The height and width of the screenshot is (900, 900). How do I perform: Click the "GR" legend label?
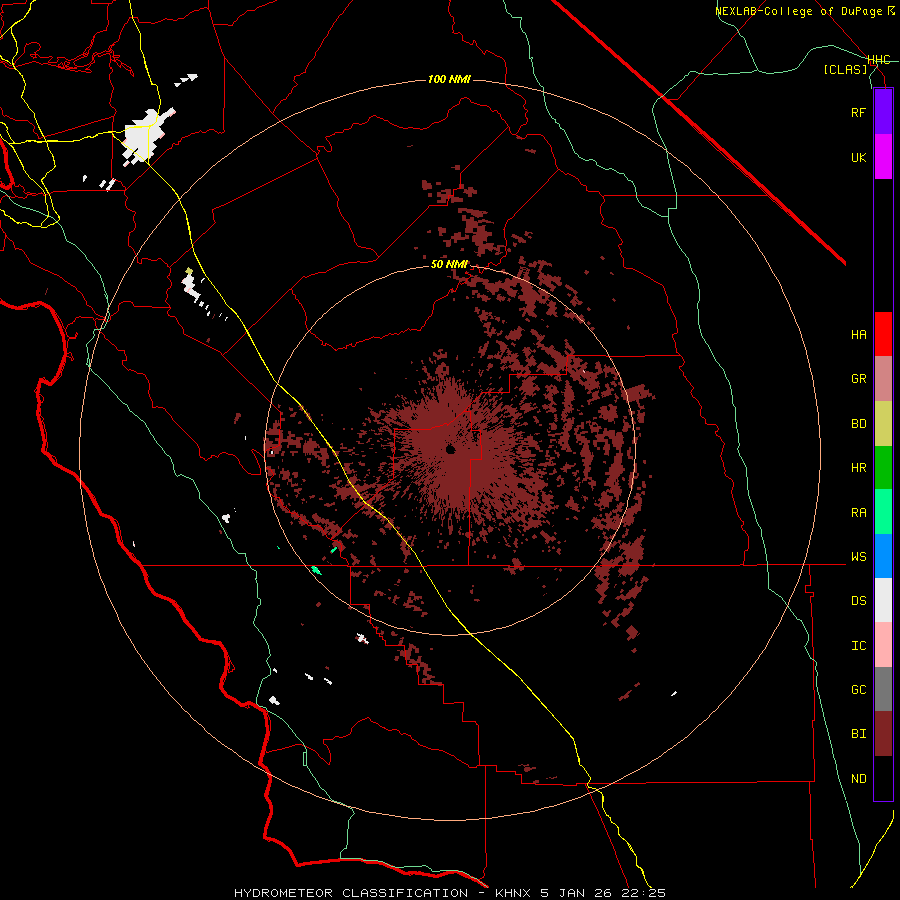(858, 379)
